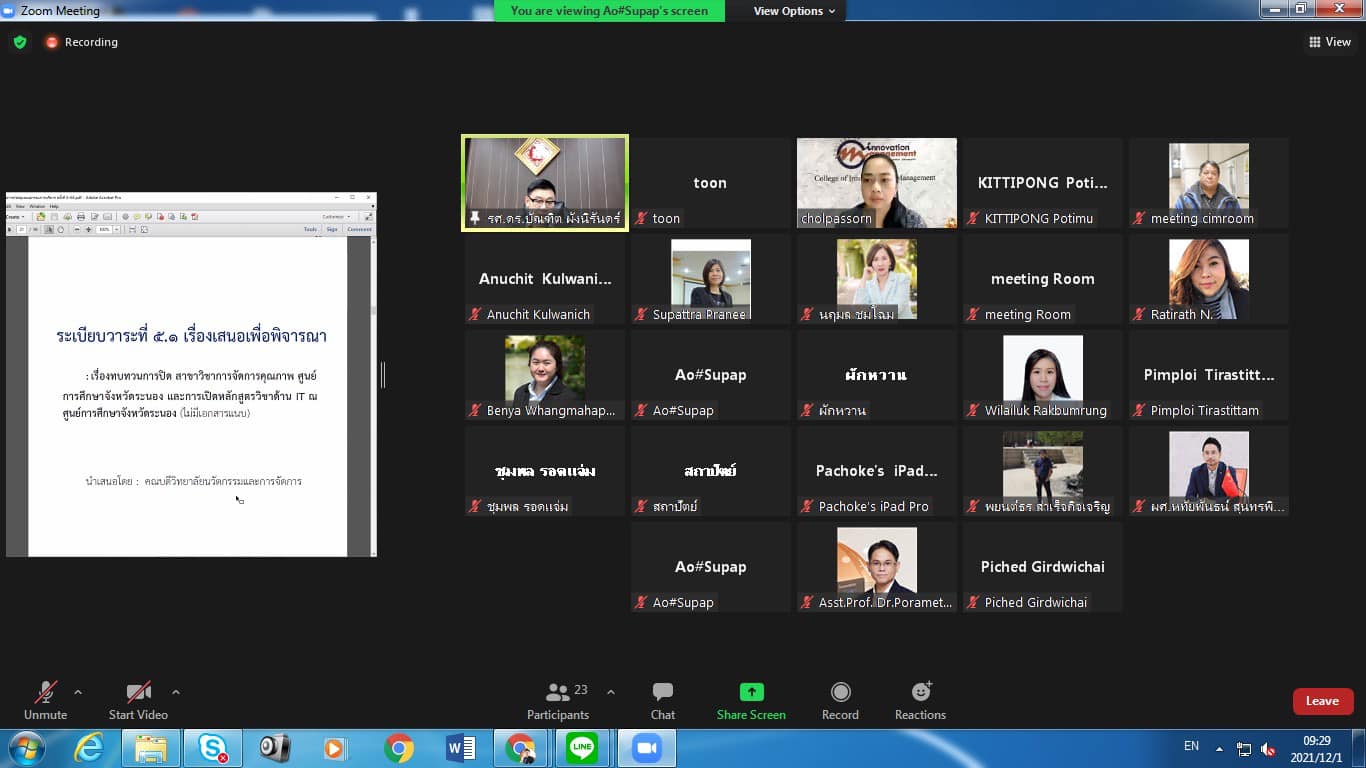Select the cholpassorn video tile
This screenshot has height=768, width=1366.
[x=876, y=183]
